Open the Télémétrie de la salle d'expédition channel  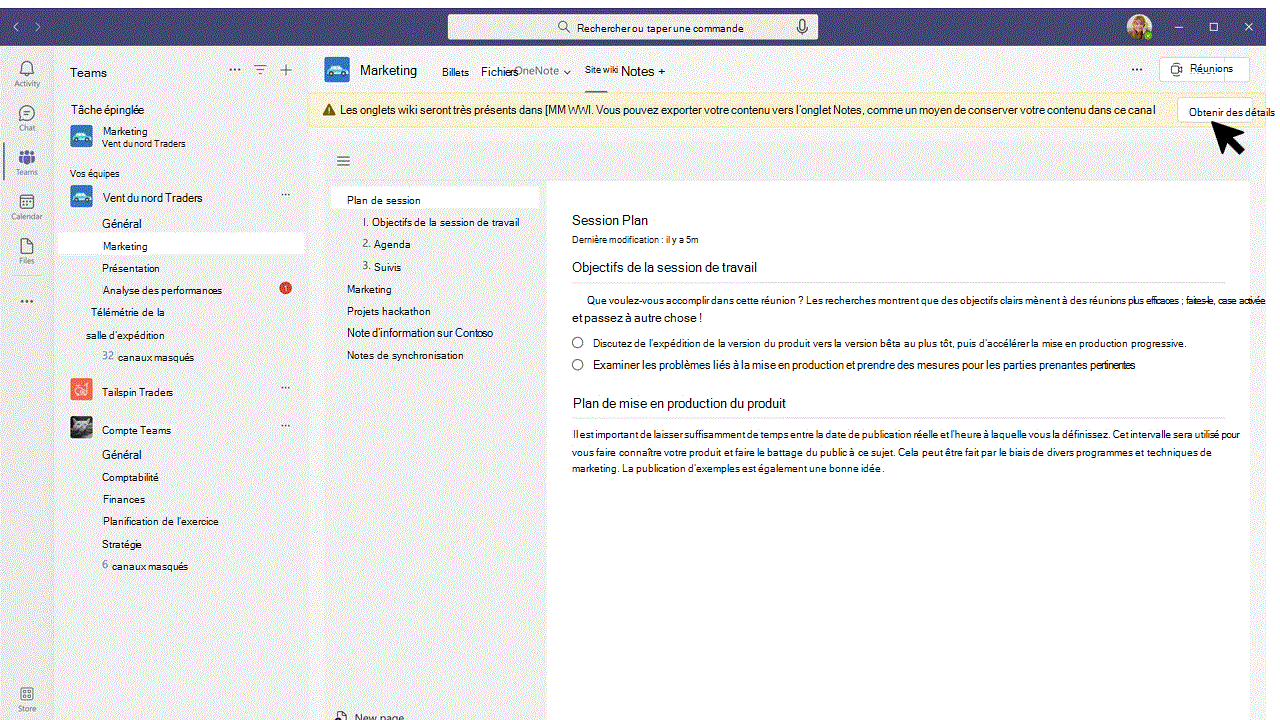127,323
